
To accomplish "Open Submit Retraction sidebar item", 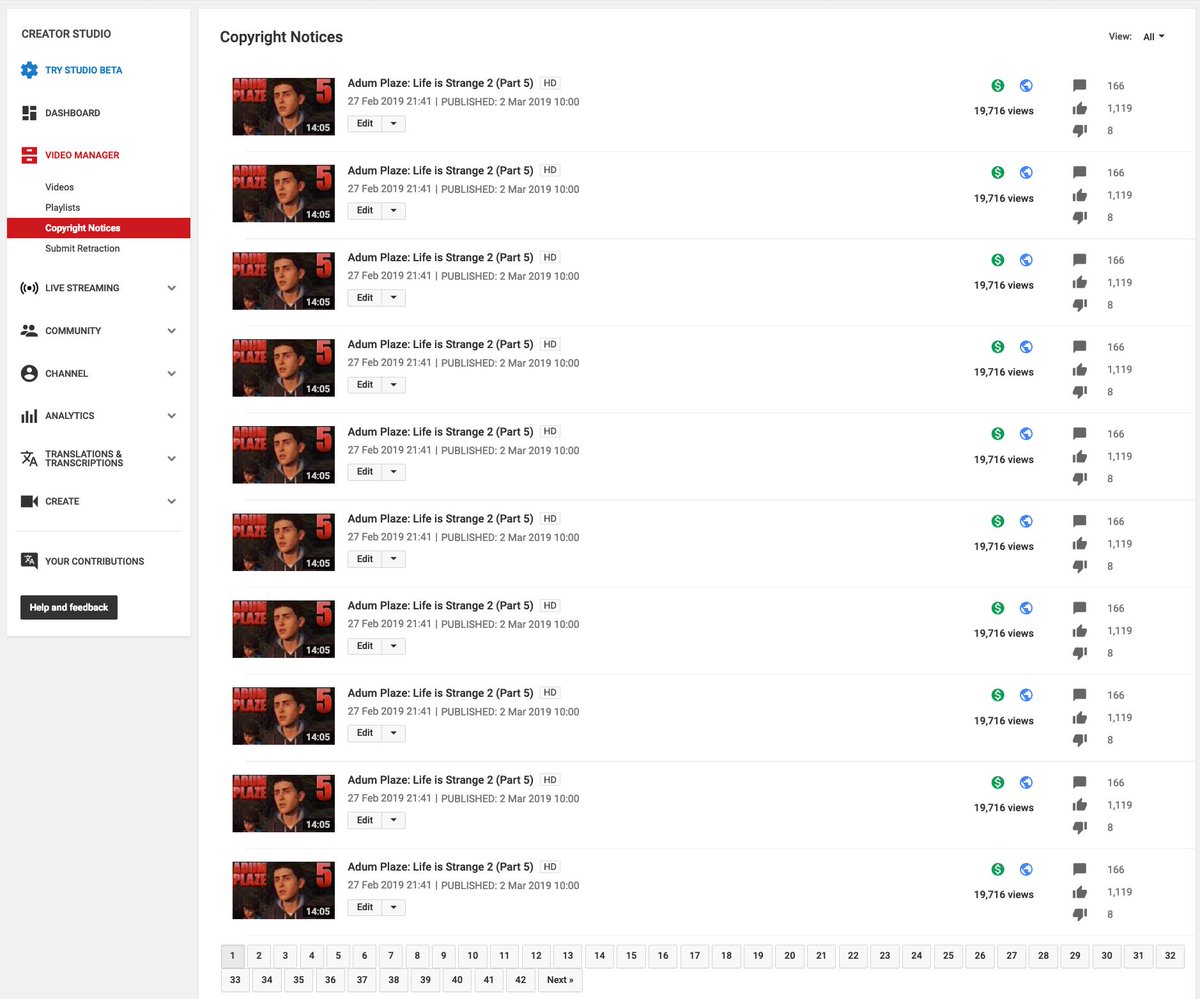I will tap(82, 248).
